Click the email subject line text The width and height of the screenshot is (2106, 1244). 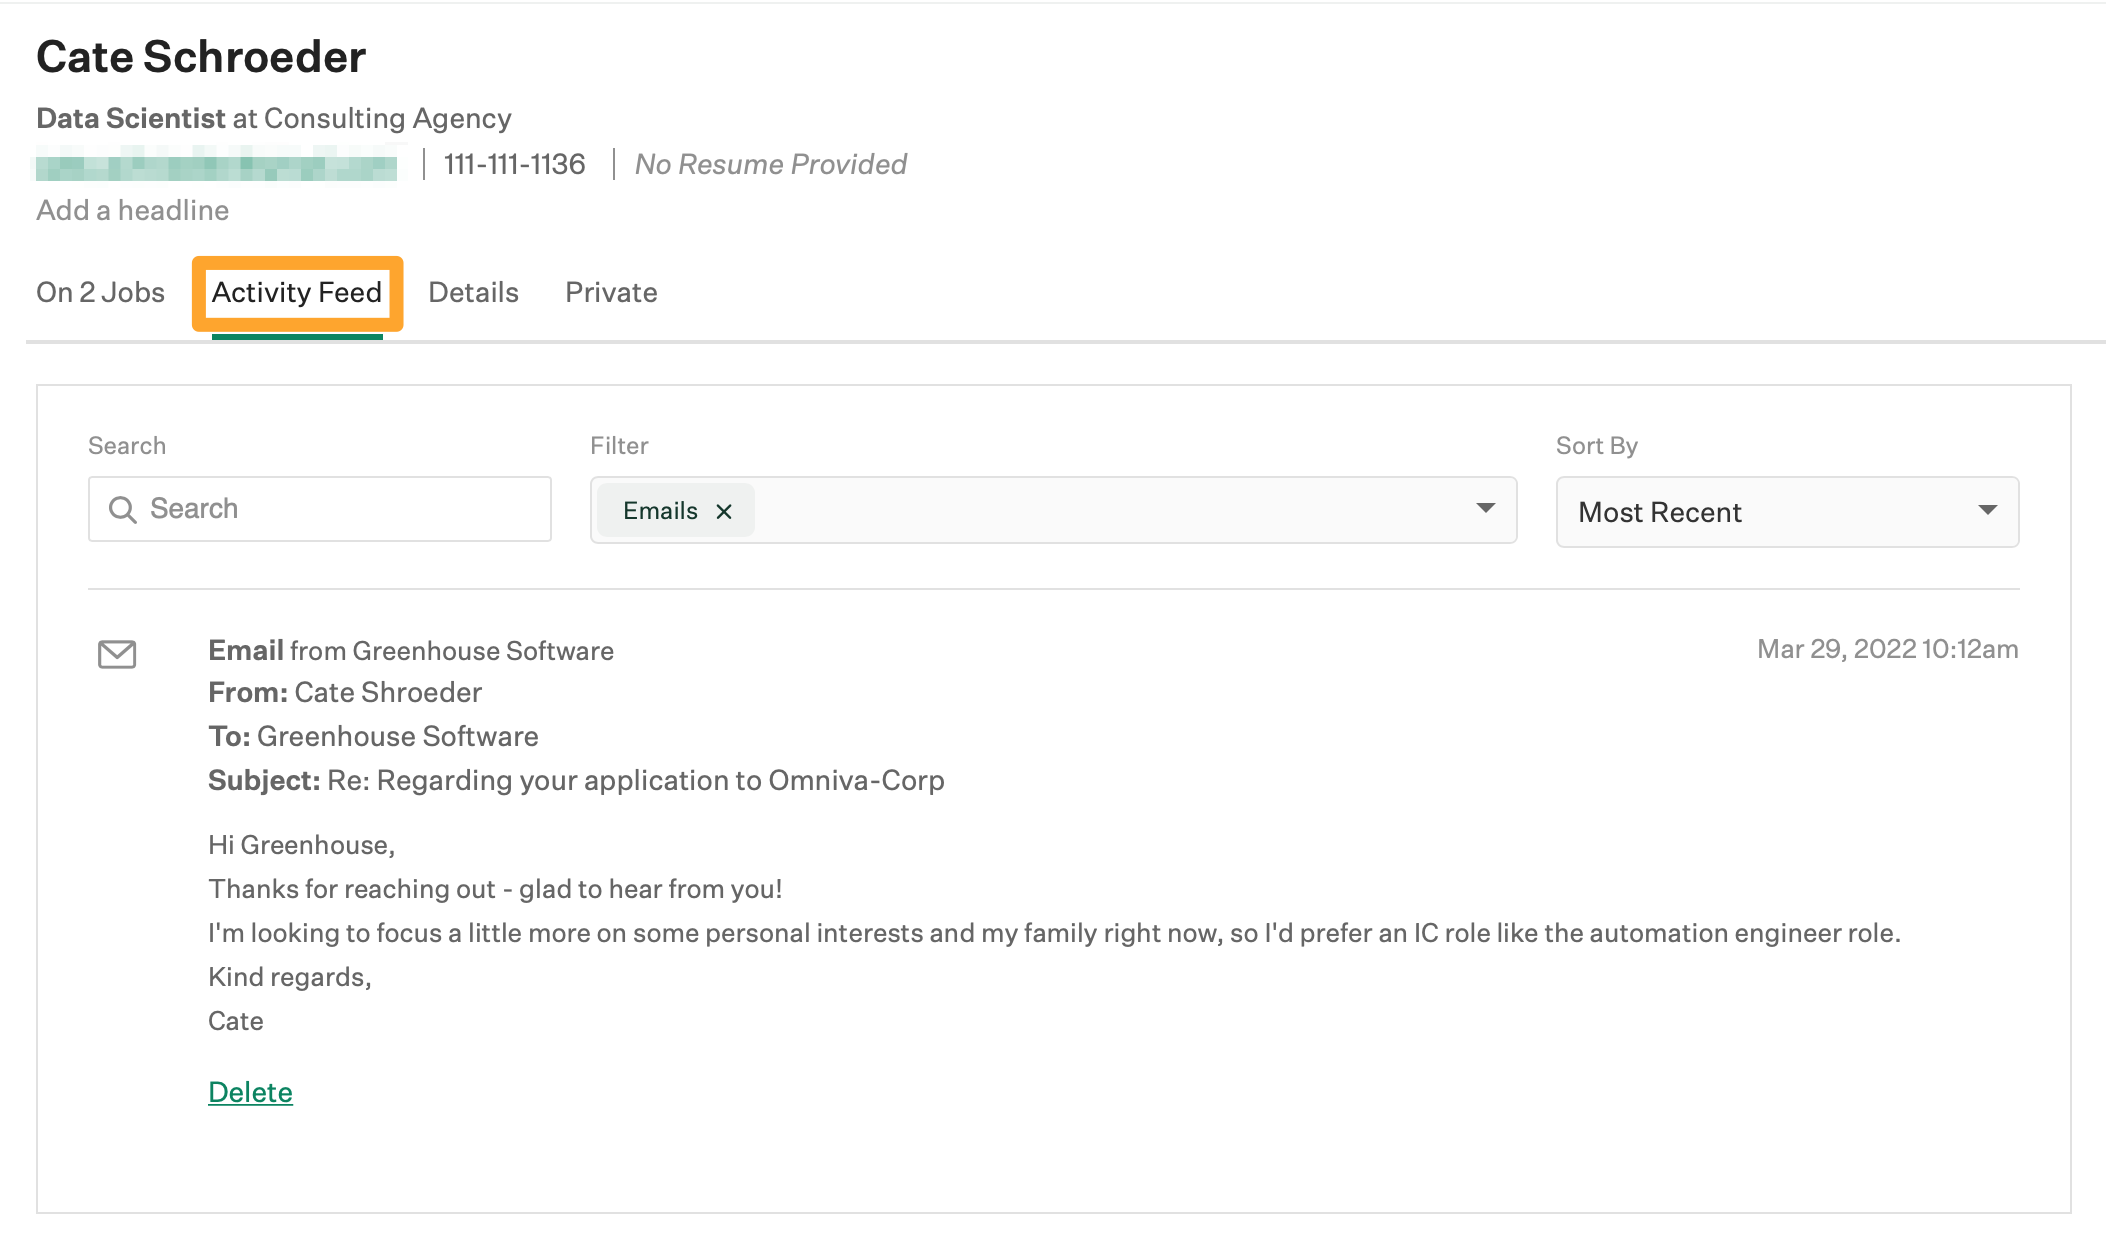(635, 781)
